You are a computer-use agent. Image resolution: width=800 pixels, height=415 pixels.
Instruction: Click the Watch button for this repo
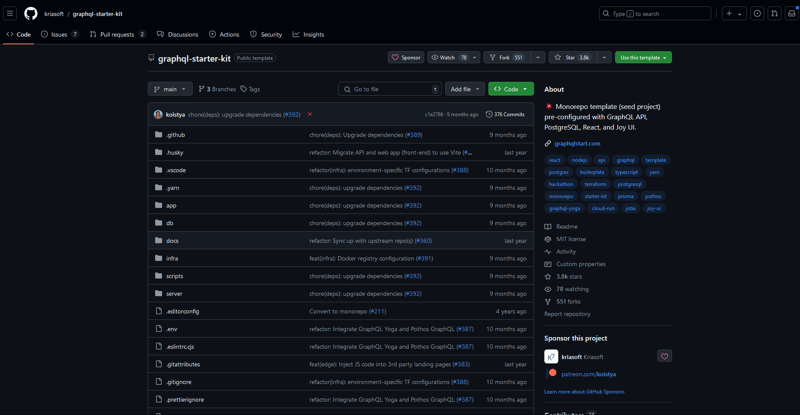(449, 58)
